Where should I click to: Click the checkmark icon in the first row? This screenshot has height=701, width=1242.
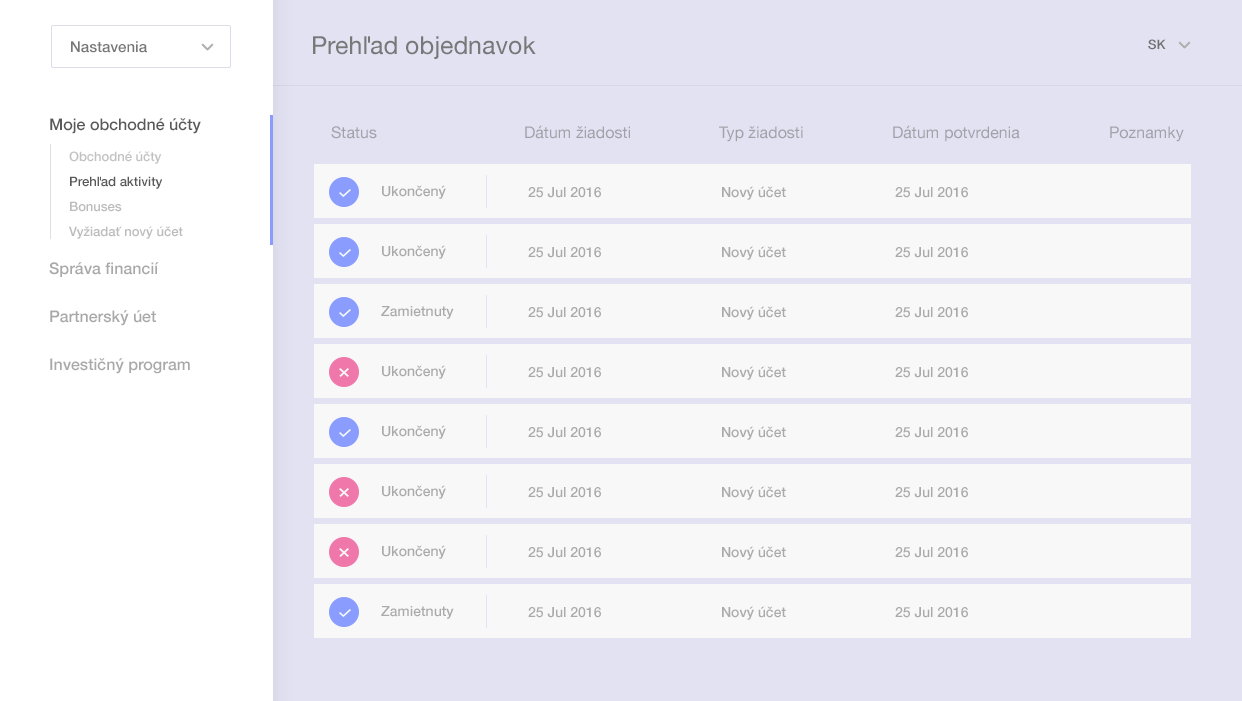click(344, 192)
